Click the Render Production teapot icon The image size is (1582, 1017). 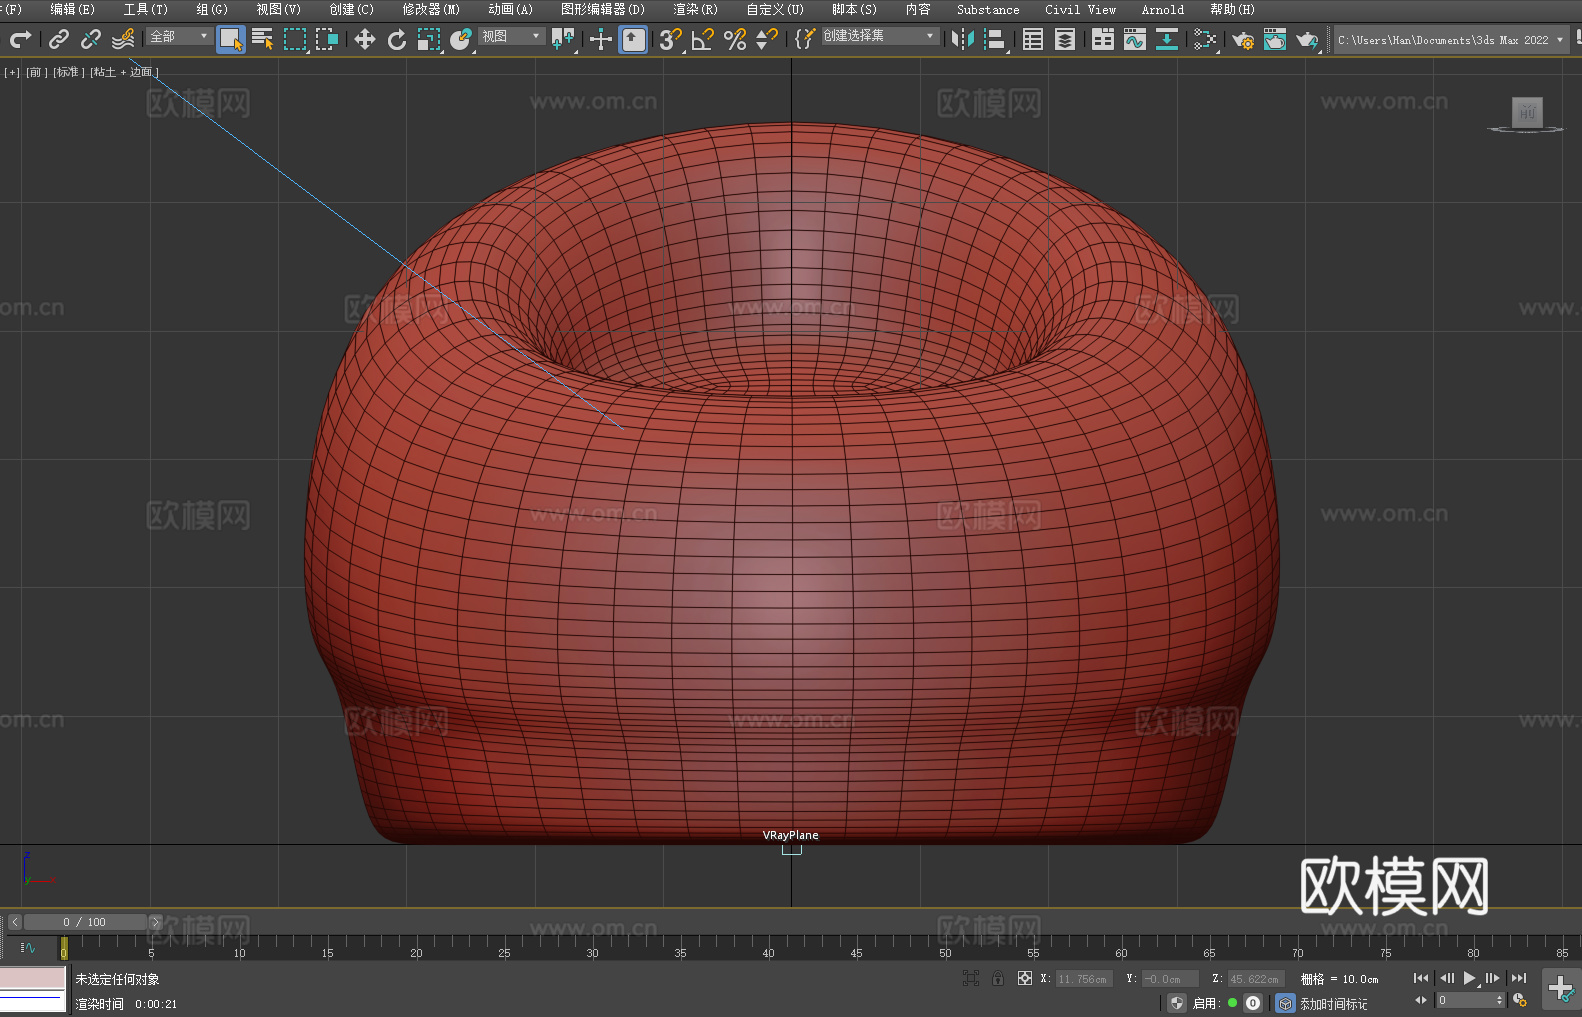pyautogui.click(x=1307, y=39)
